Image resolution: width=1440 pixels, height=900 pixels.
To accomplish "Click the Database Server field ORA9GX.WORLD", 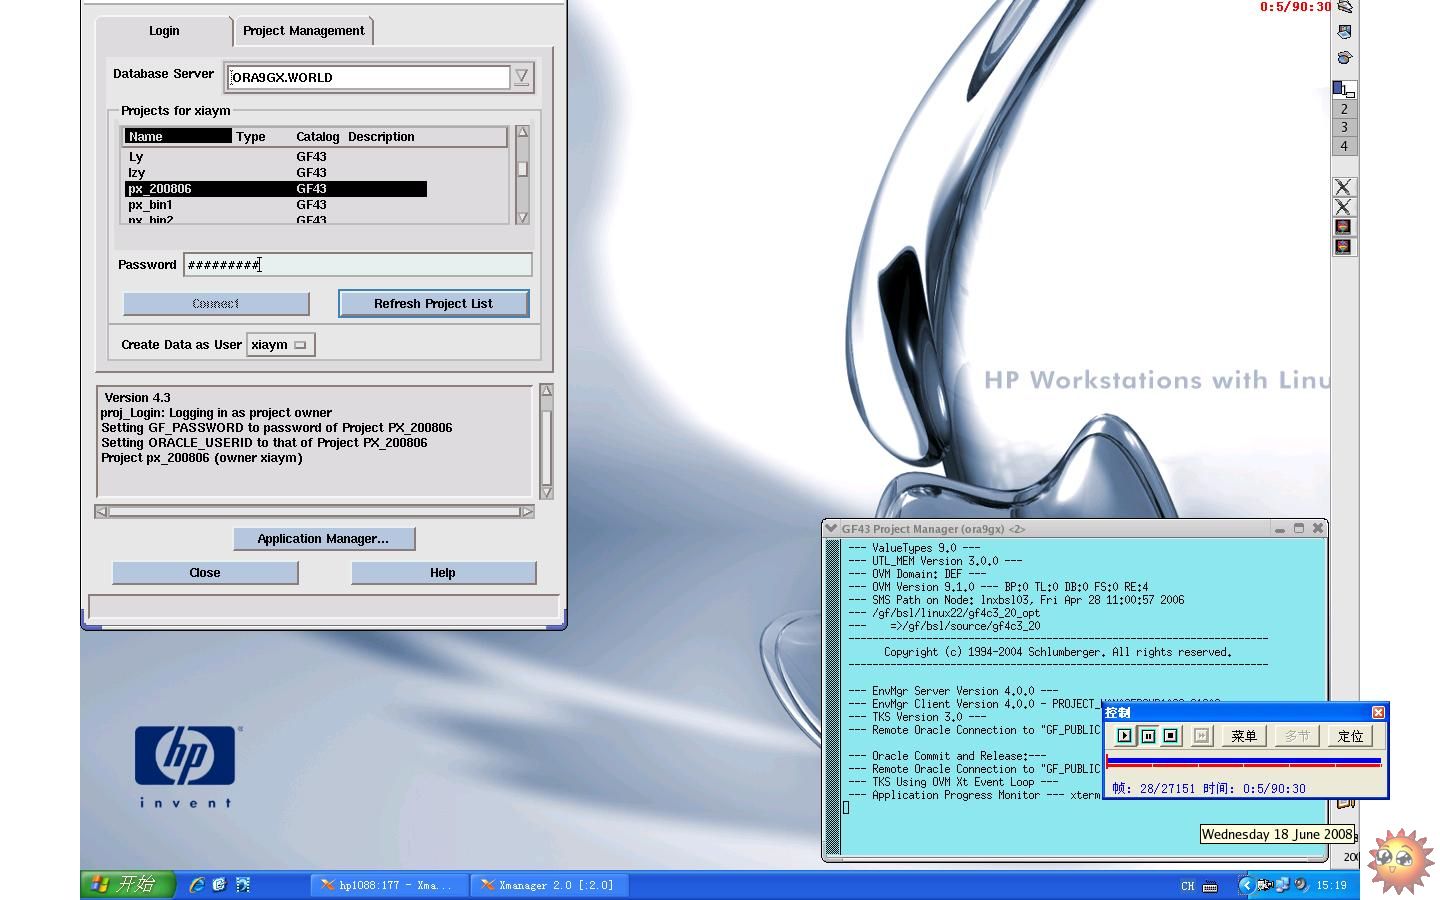I will (369, 77).
